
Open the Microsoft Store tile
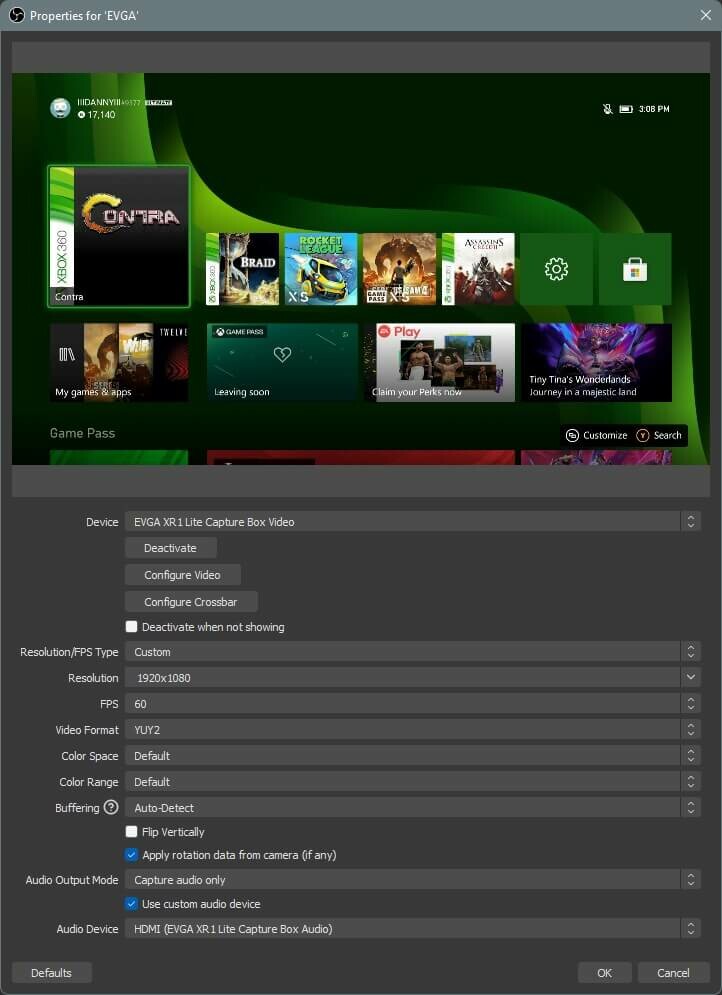(635, 269)
